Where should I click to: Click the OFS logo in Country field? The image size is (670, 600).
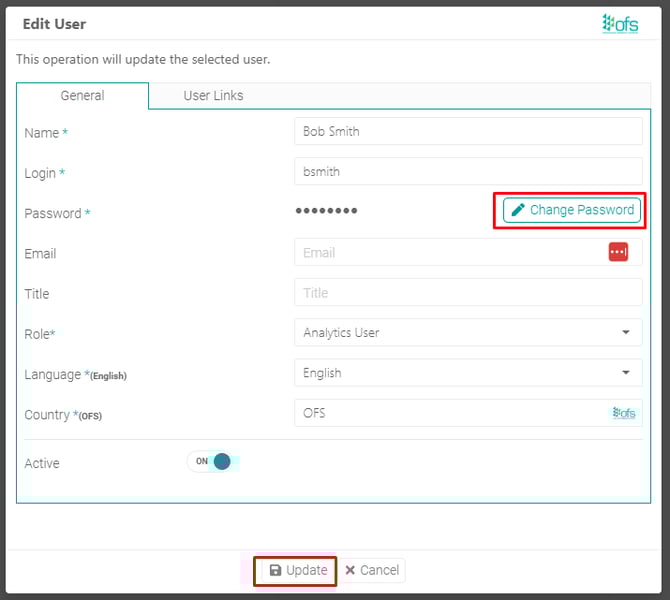click(624, 413)
